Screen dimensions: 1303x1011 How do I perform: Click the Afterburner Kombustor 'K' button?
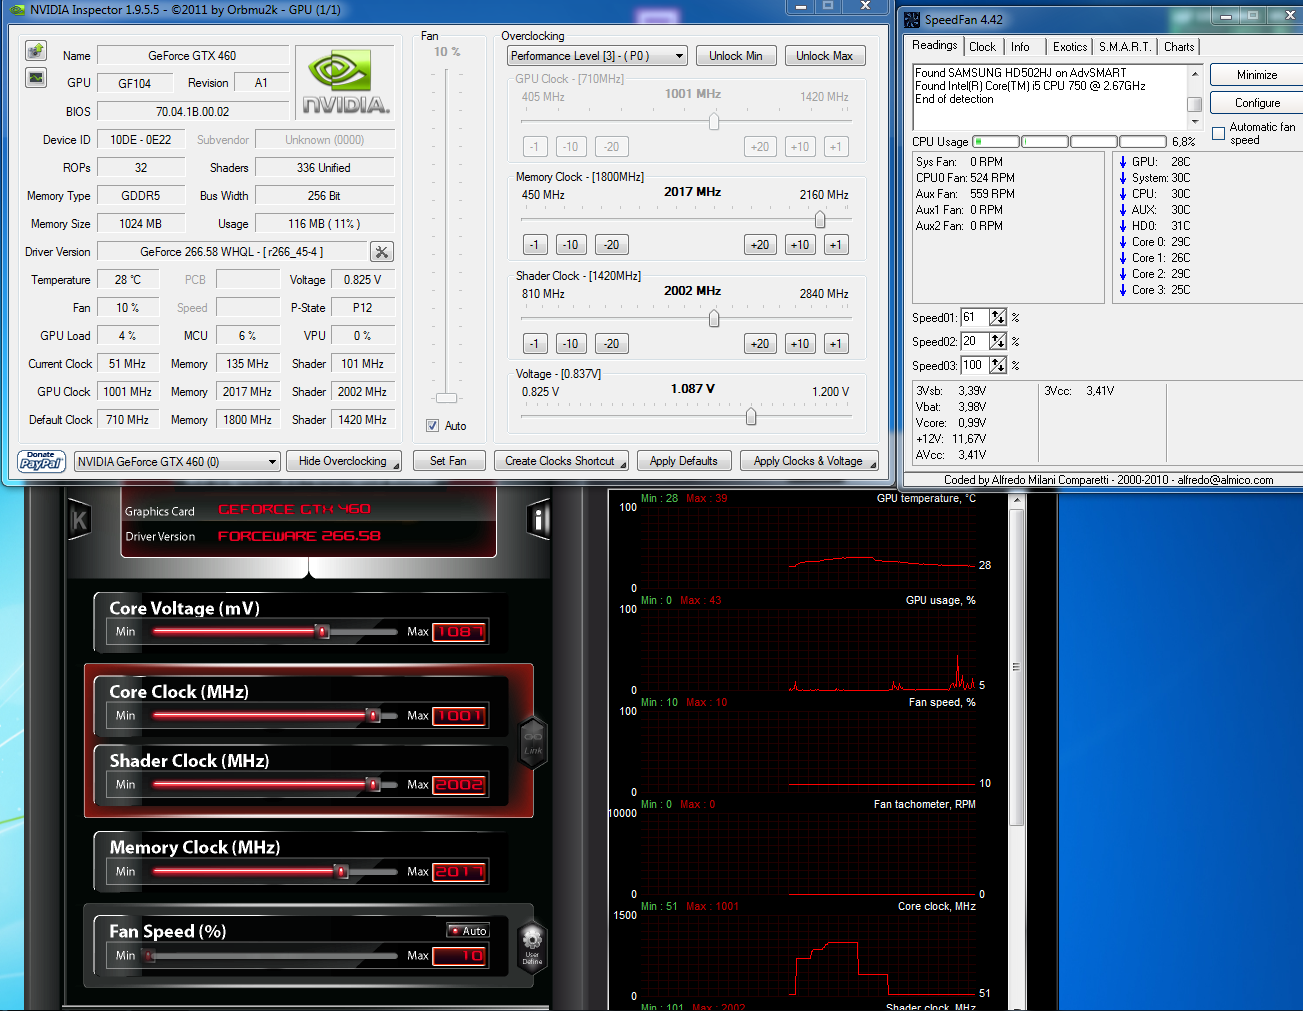pos(79,519)
